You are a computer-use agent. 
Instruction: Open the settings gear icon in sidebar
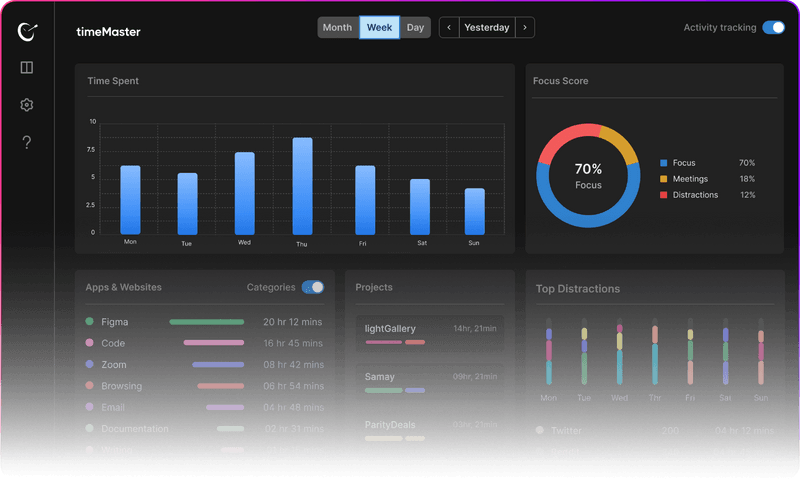tap(27, 105)
